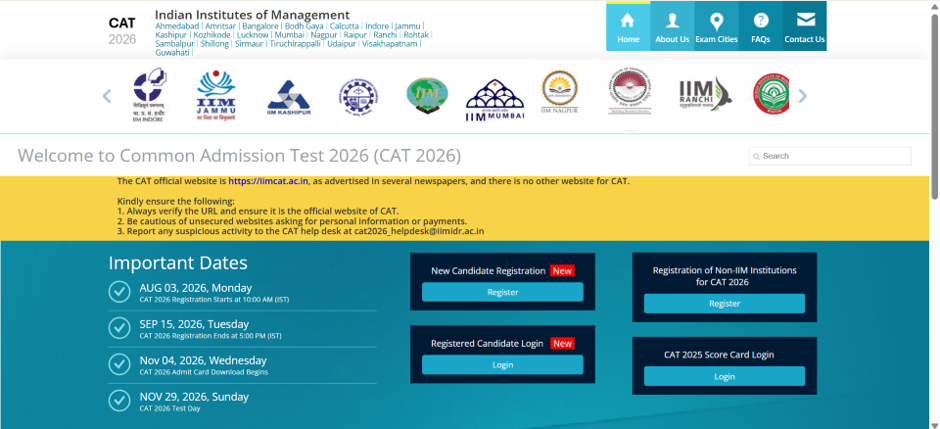Click the page's vertical scrollbar thumb
Screen dimensions: 940x429
(x=934, y=105)
